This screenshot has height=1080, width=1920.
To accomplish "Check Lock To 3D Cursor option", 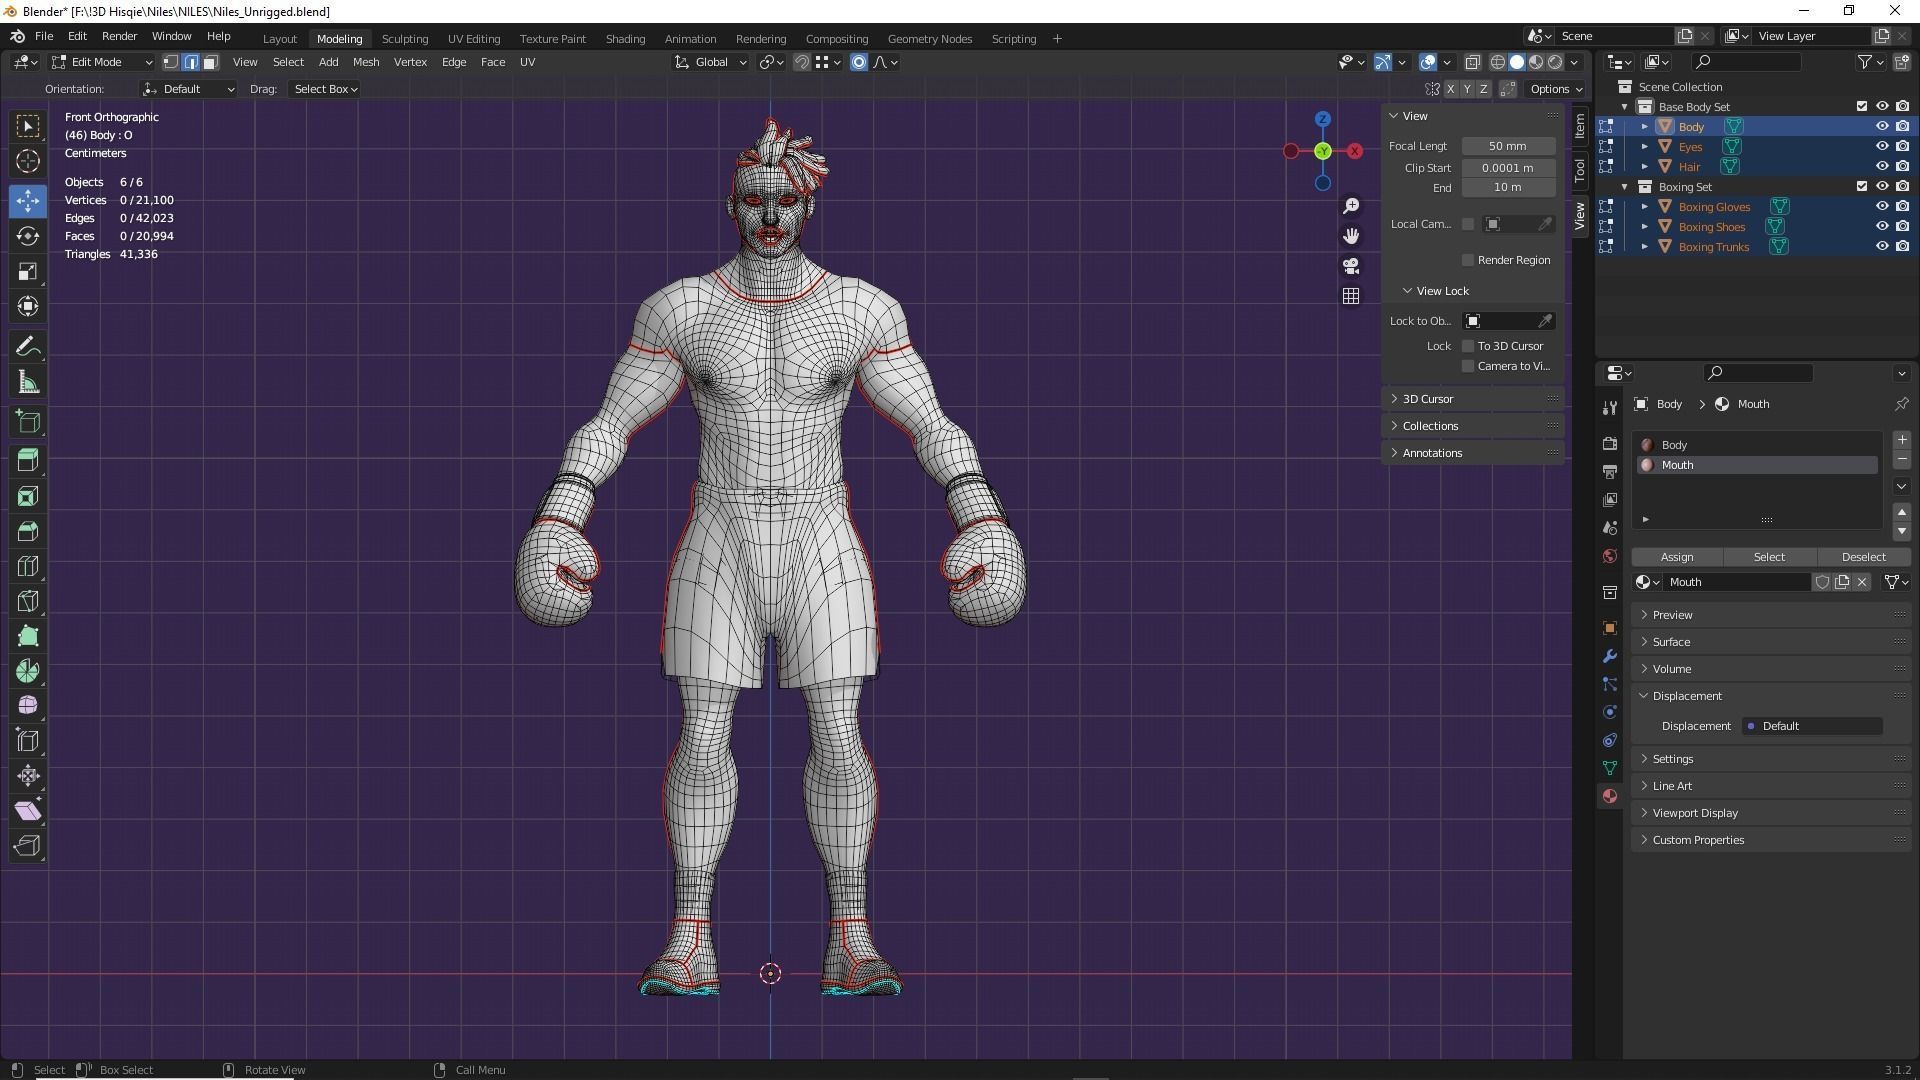I will pyautogui.click(x=1468, y=346).
